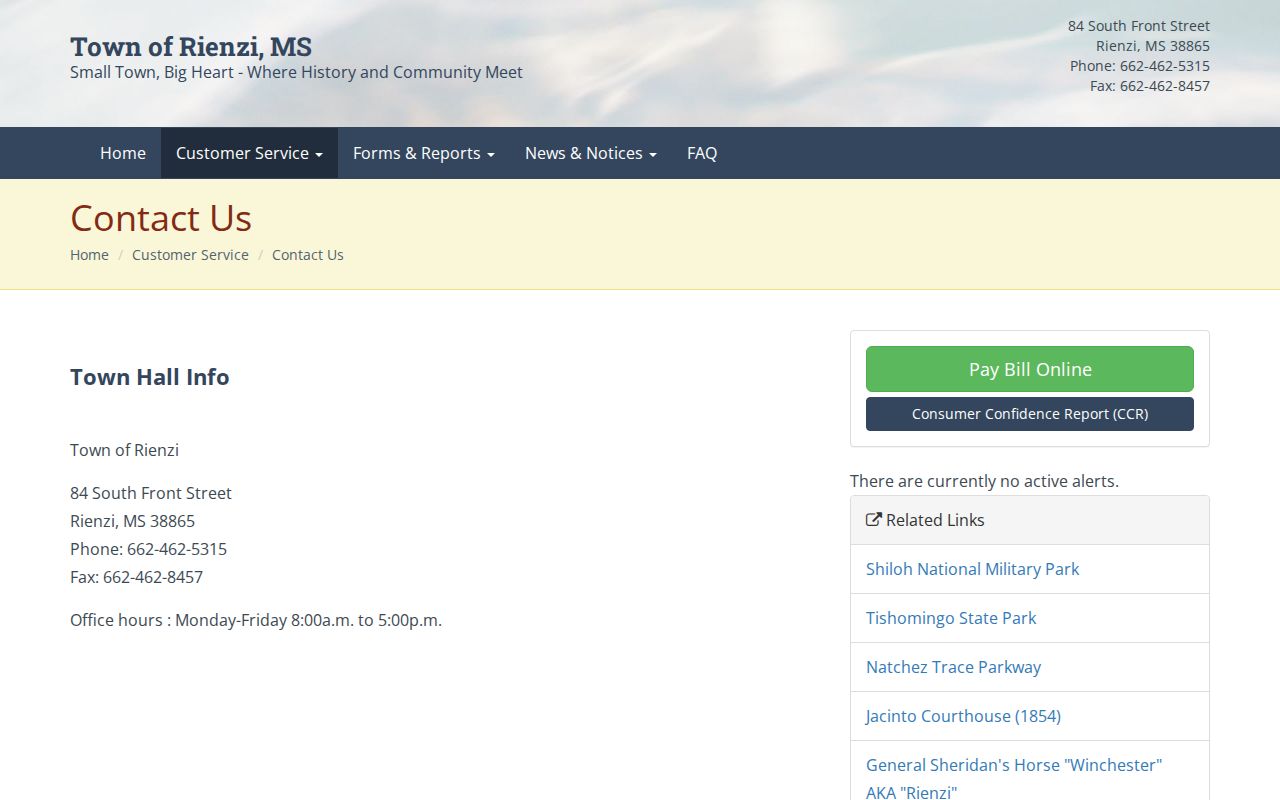Click the body text 84 South Front Street
Viewport: 1280px width, 800px height.
coord(151,493)
